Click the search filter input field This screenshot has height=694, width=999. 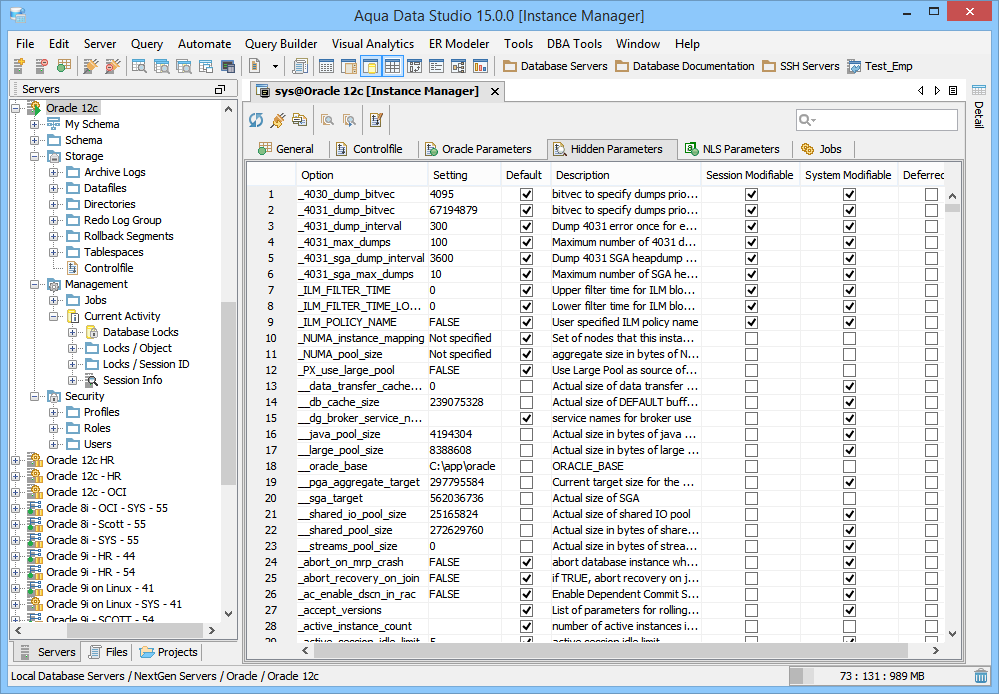877,120
